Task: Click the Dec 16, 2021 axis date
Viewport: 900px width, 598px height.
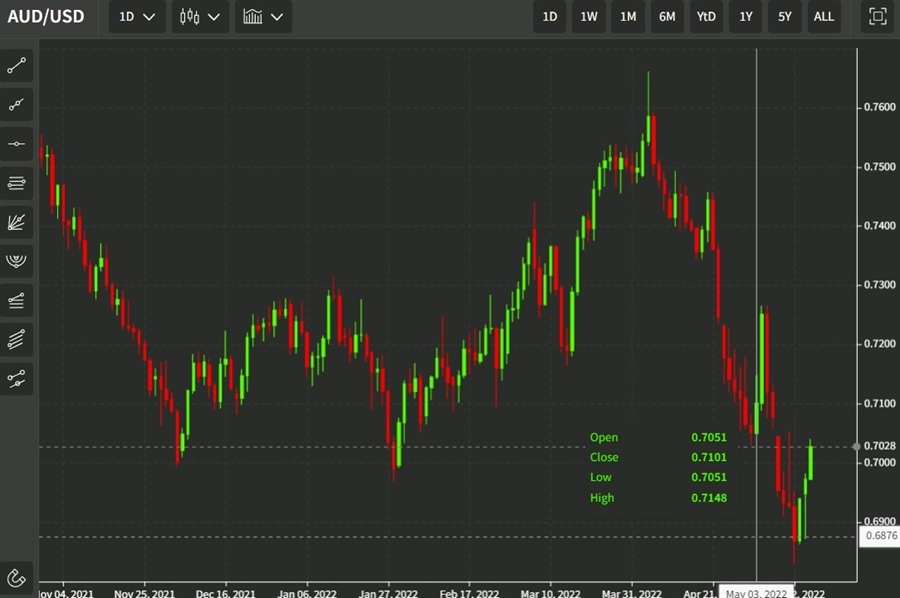Action: pos(225,593)
